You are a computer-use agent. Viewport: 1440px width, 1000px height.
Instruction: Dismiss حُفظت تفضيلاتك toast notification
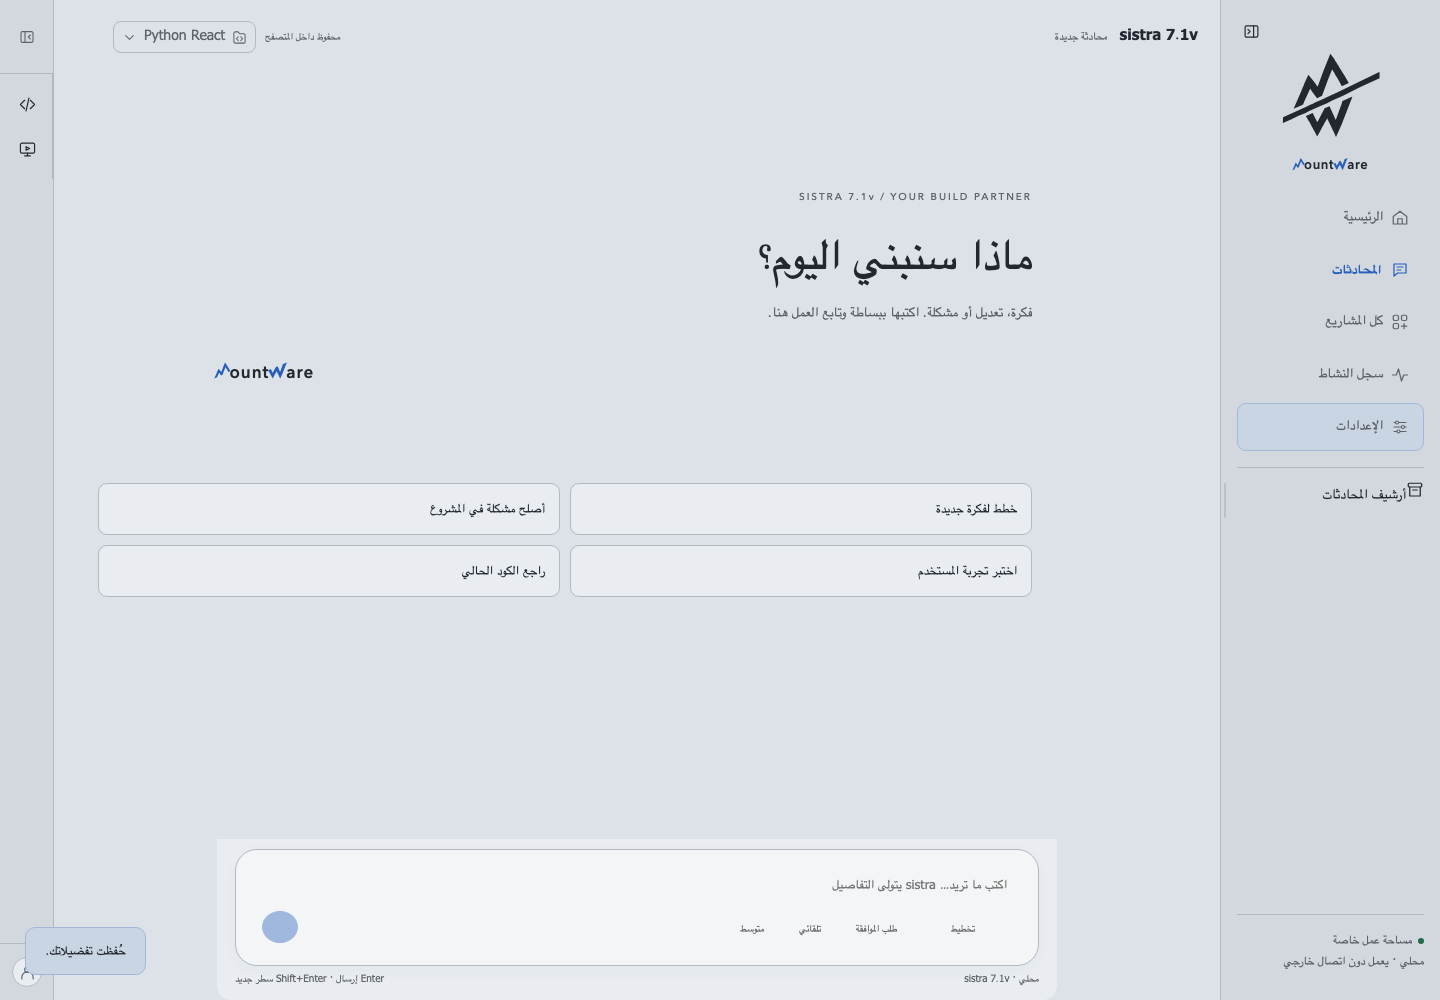85,951
